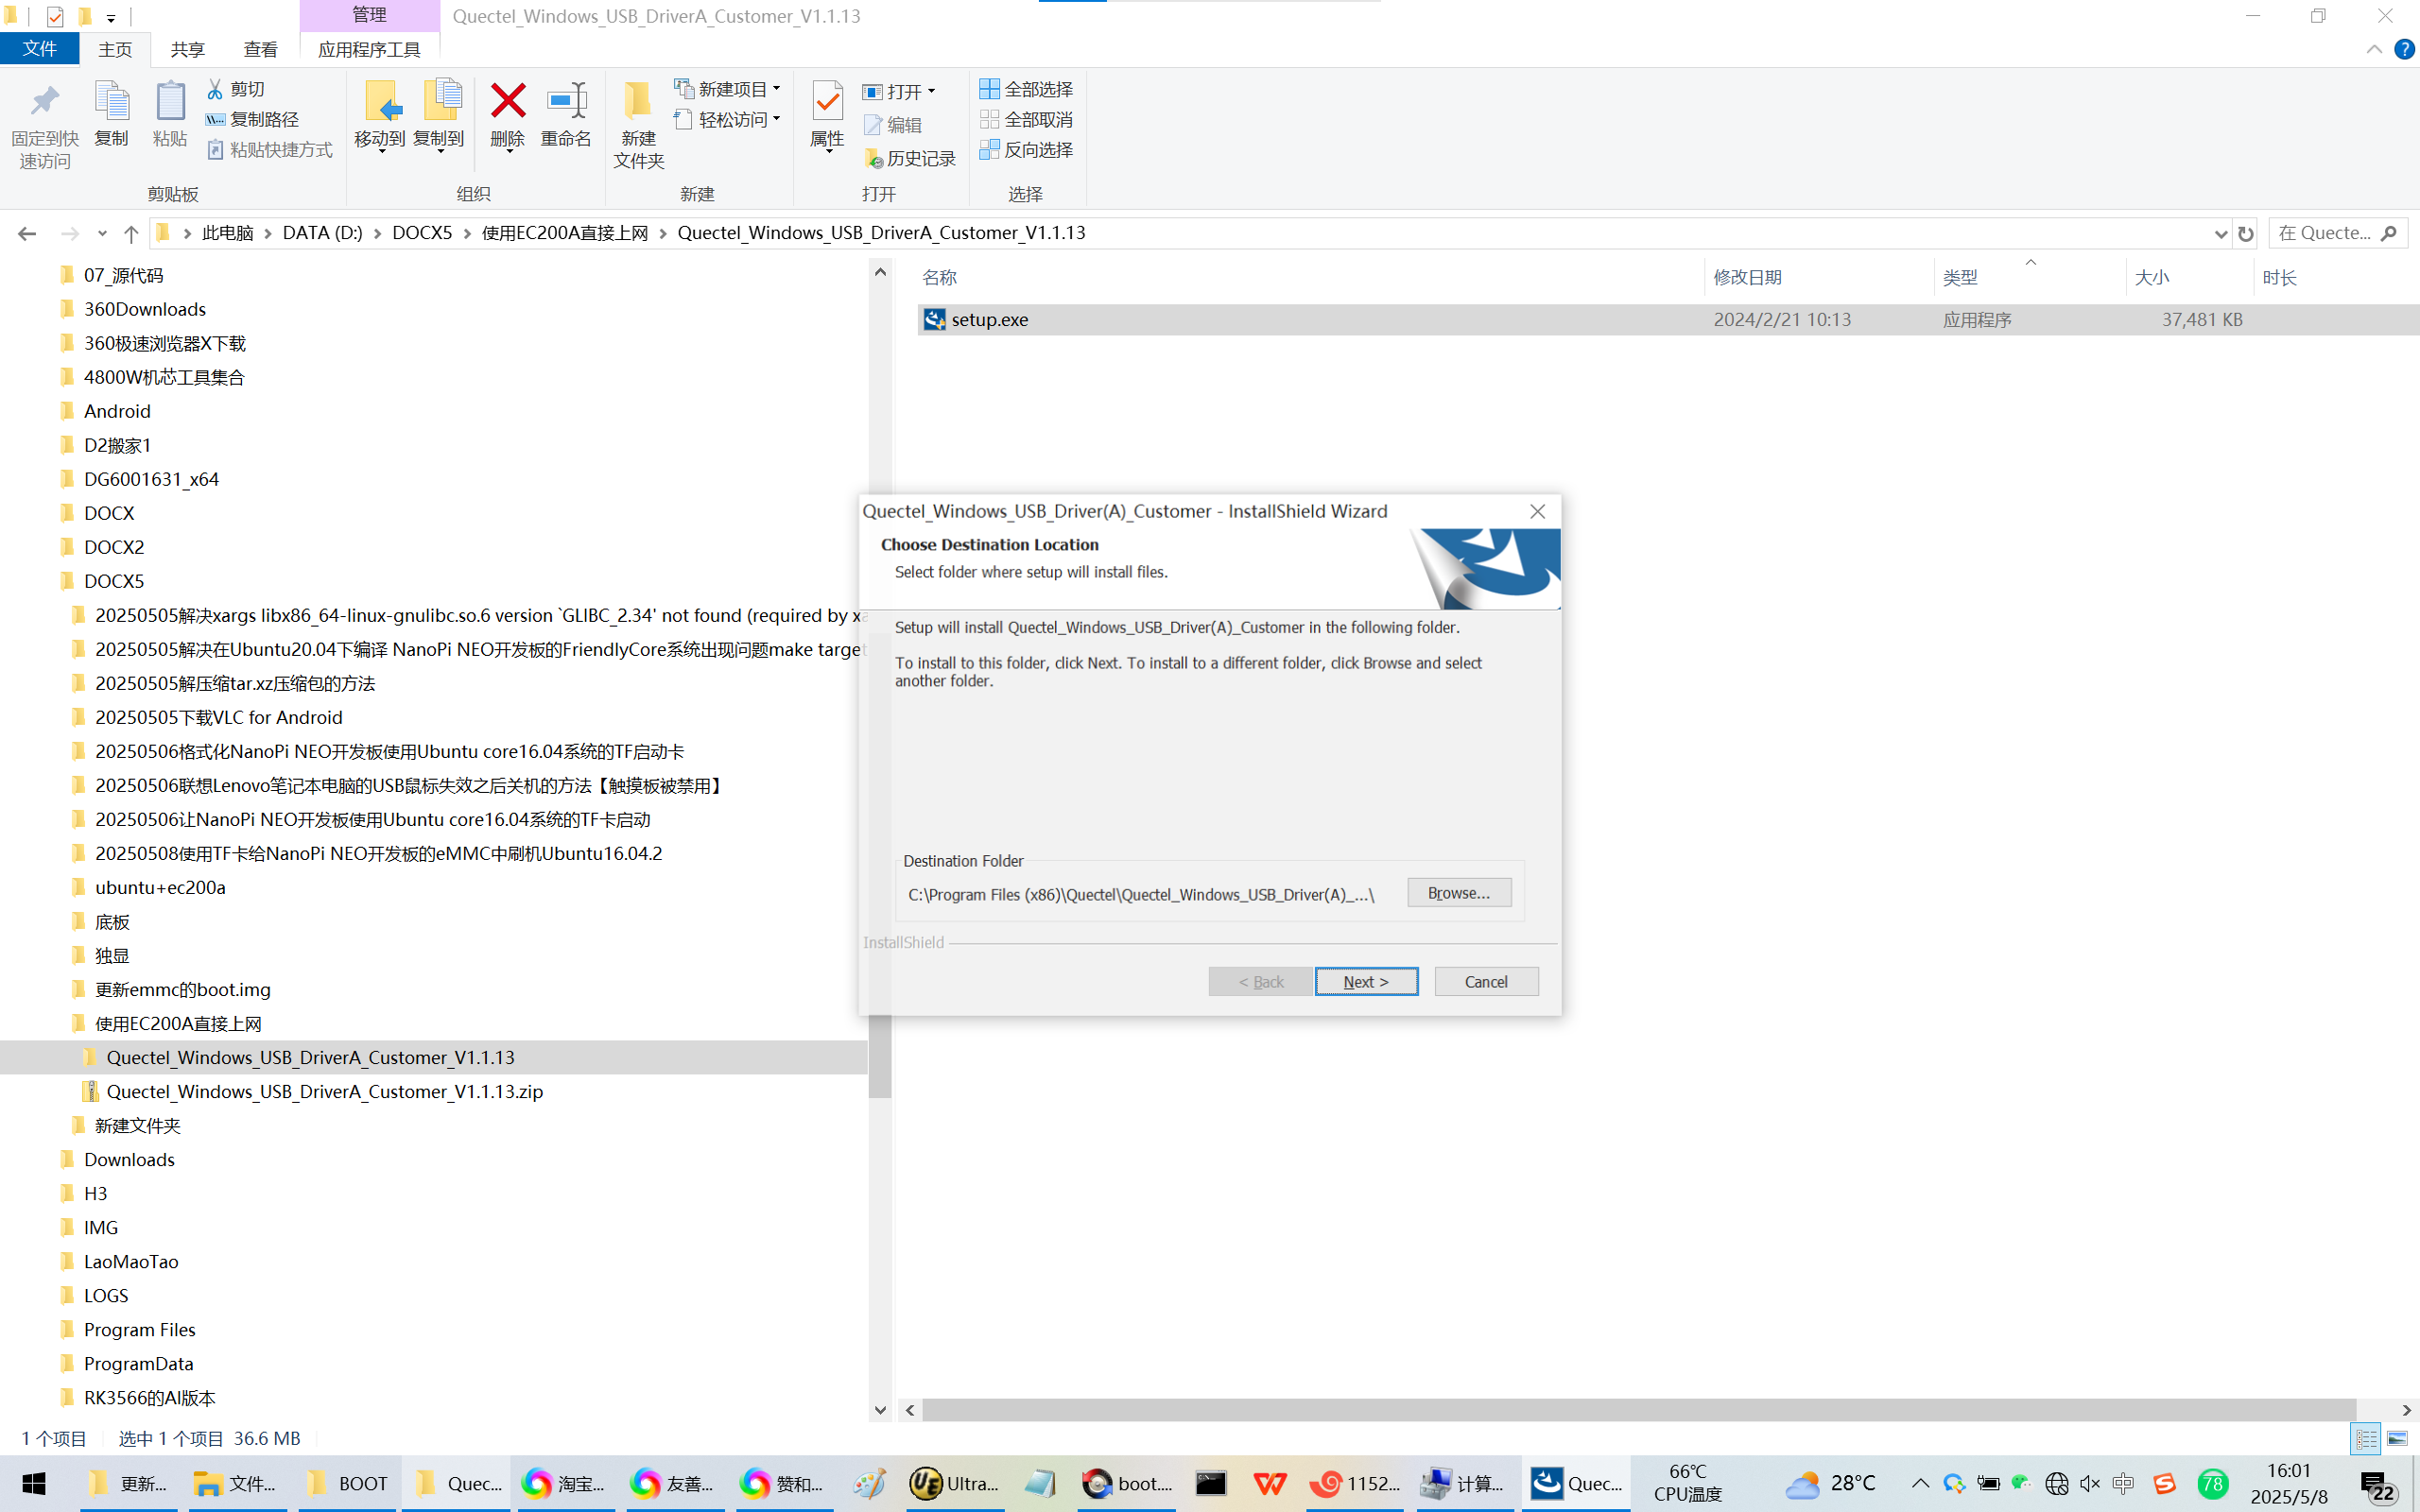Viewport: 2420px width, 1512px height.
Task: Click the horizontal scrollbar in the file list
Action: (1638, 1409)
